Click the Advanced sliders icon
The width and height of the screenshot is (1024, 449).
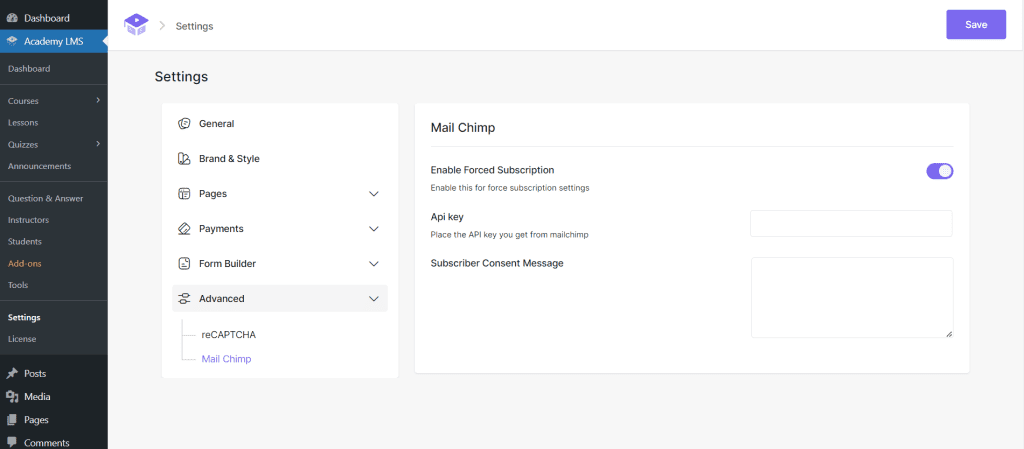click(184, 298)
